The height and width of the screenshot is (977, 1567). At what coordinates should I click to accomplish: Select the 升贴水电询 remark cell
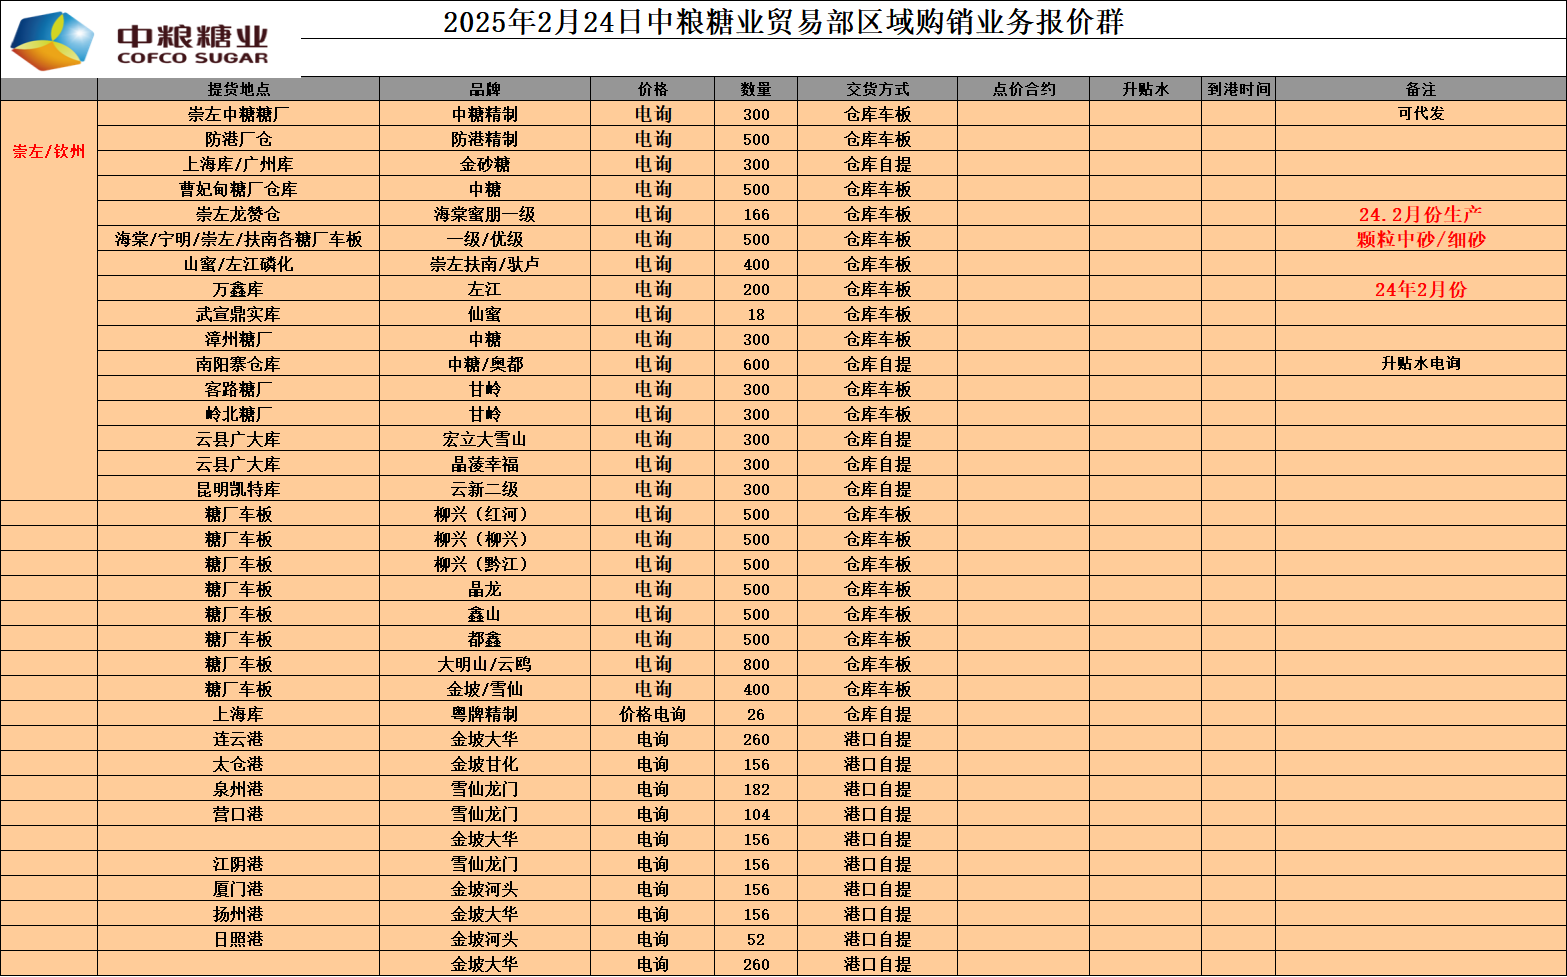pyautogui.click(x=1420, y=364)
